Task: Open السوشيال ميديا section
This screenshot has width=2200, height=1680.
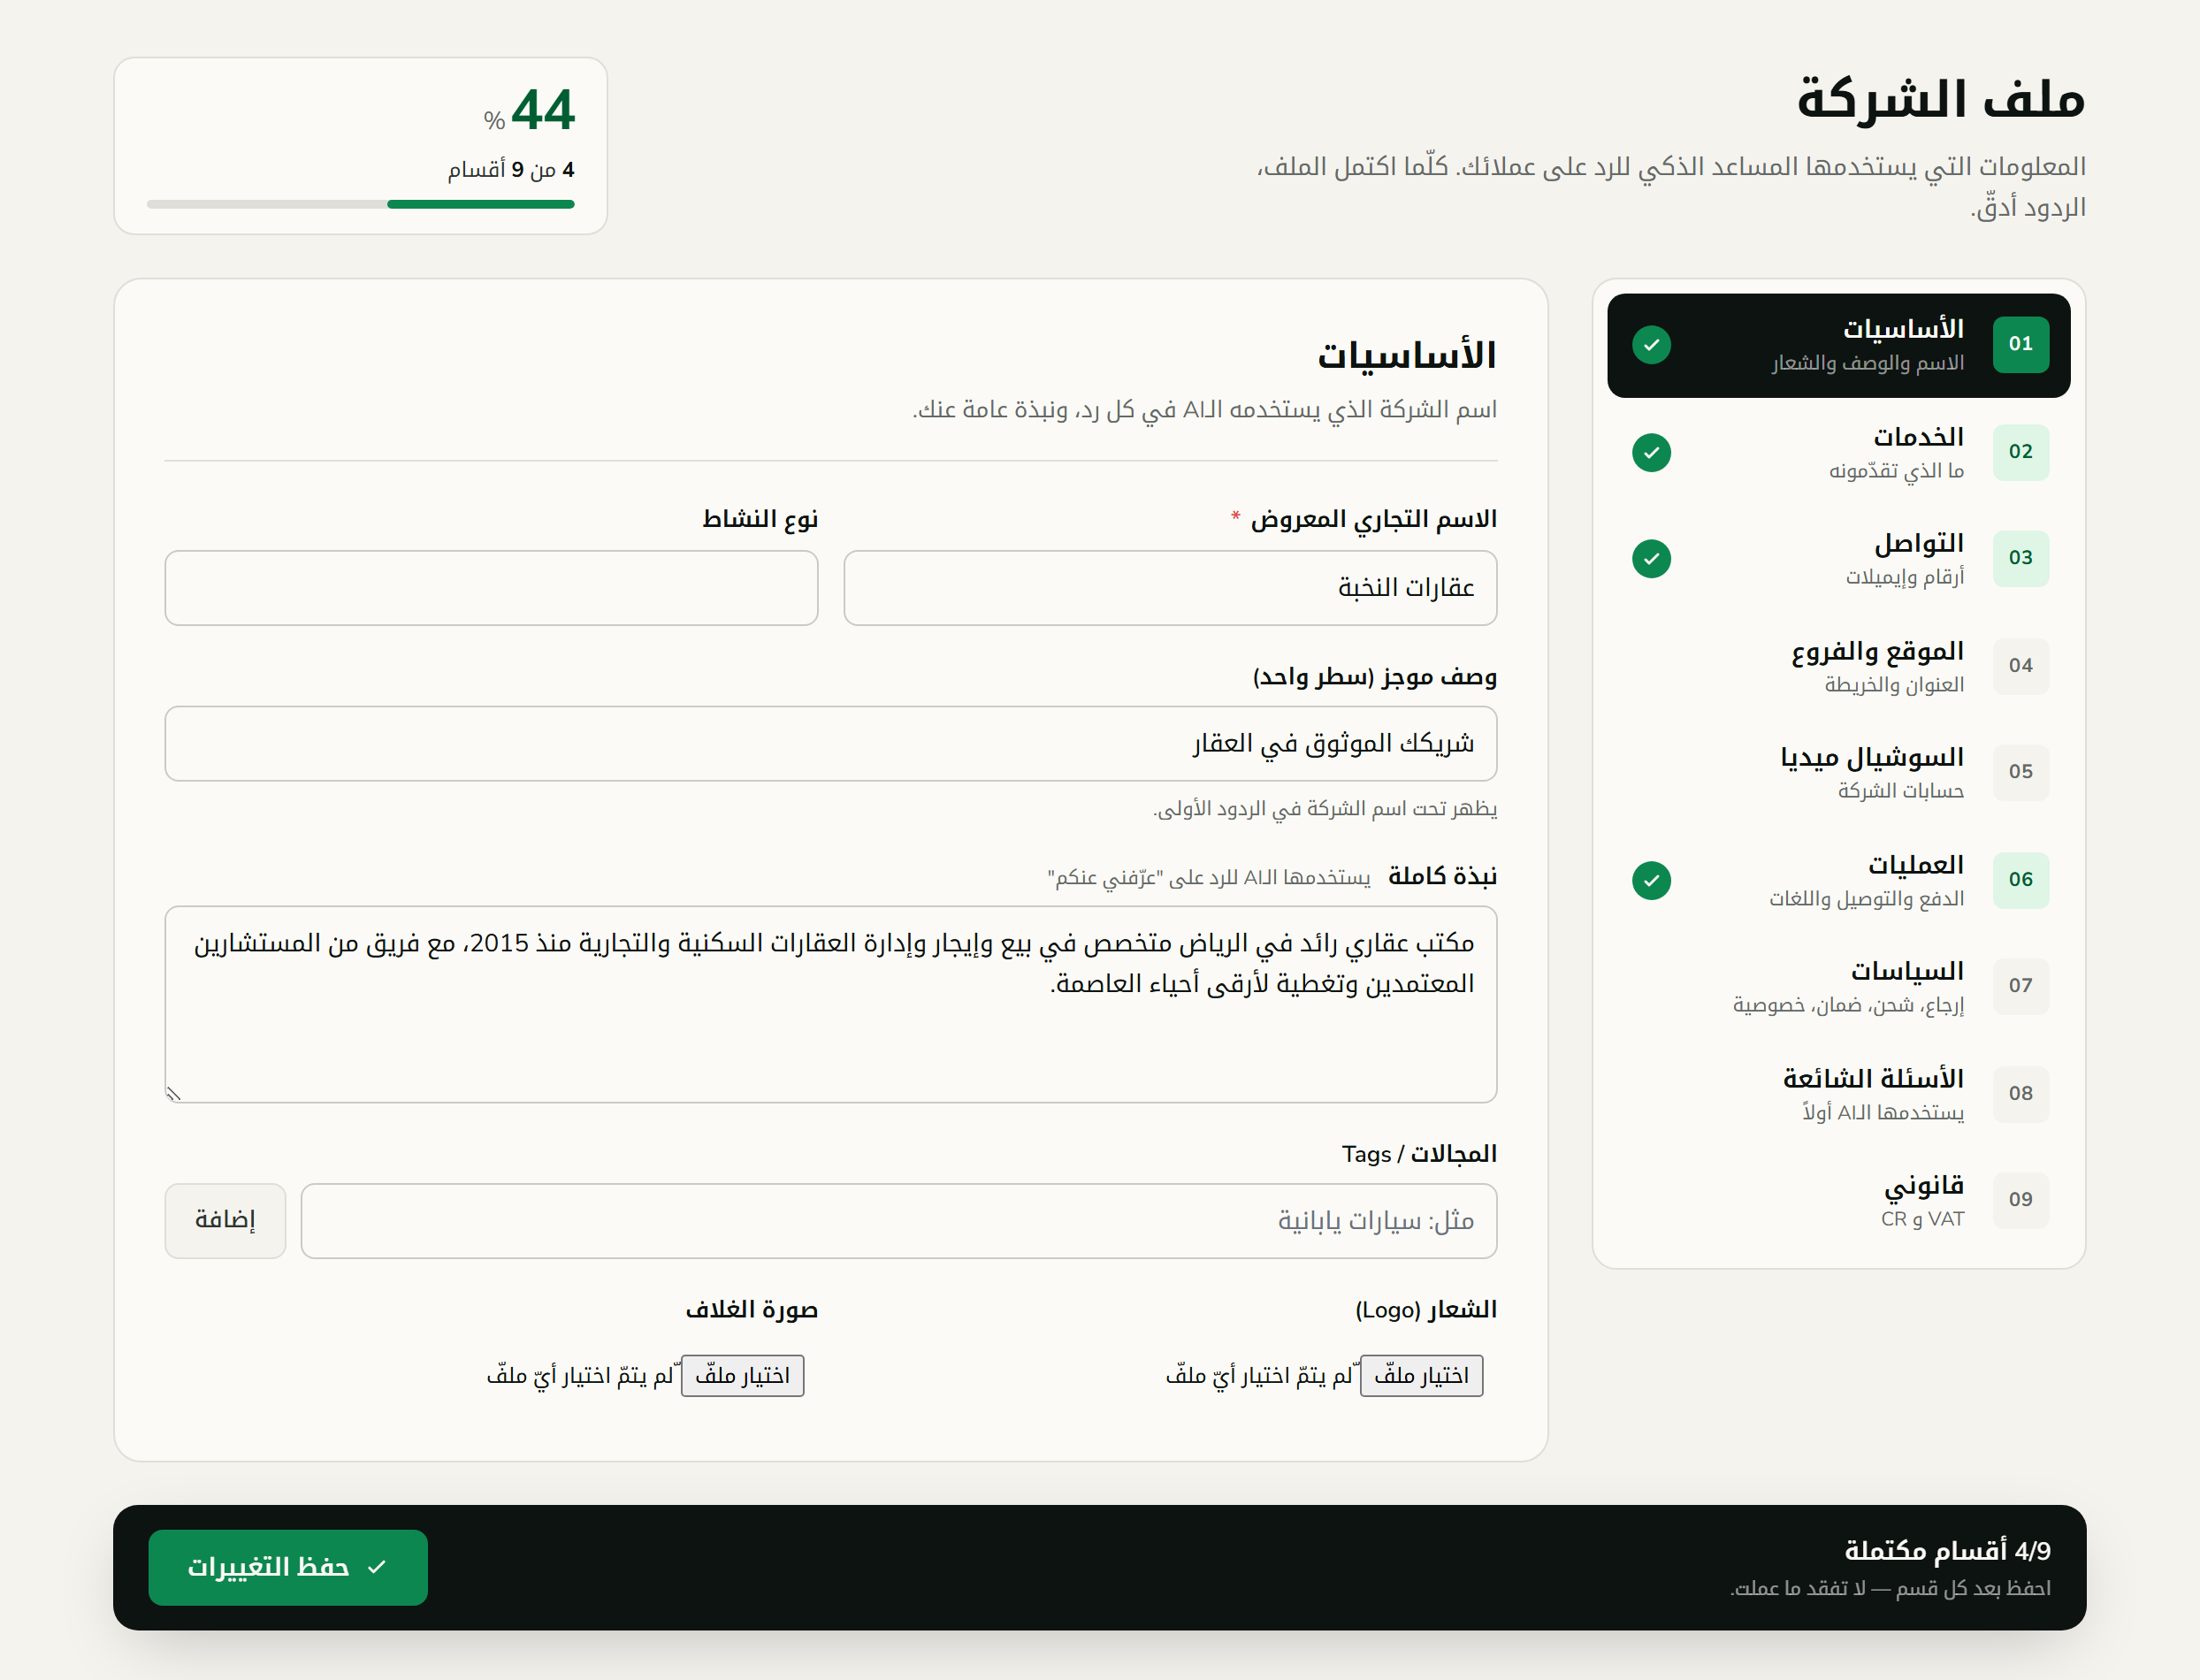Action: pyautogui.click(x=1838, y=772)
